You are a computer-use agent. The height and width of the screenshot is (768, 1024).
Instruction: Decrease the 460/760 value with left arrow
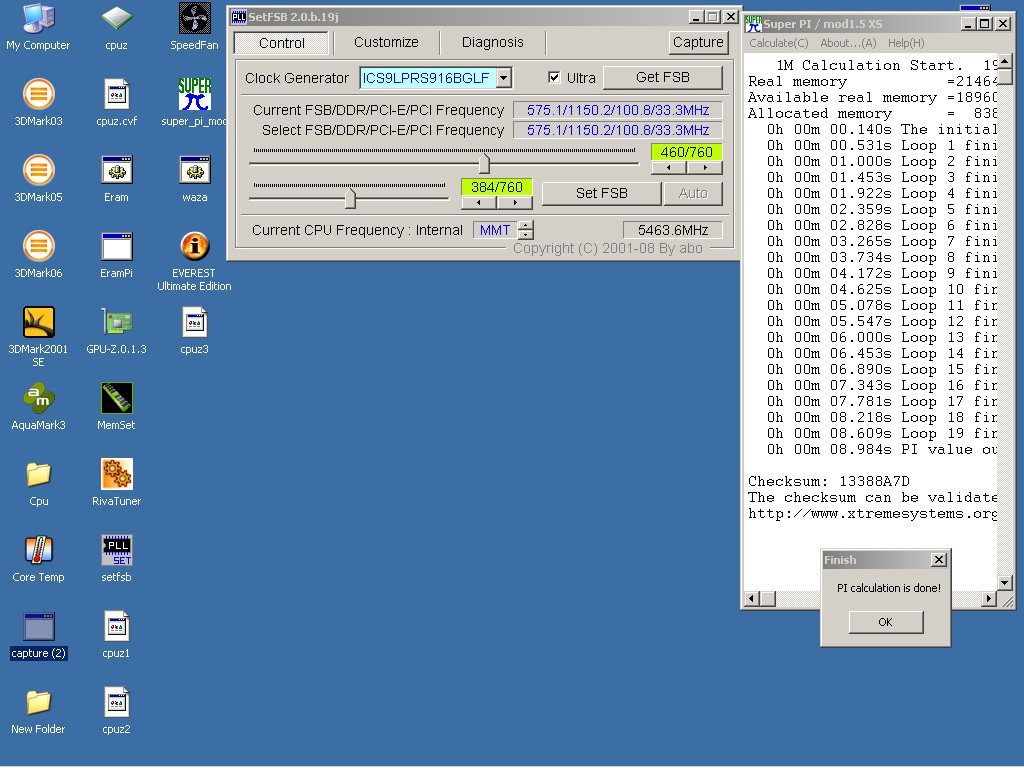coord(669,168)
